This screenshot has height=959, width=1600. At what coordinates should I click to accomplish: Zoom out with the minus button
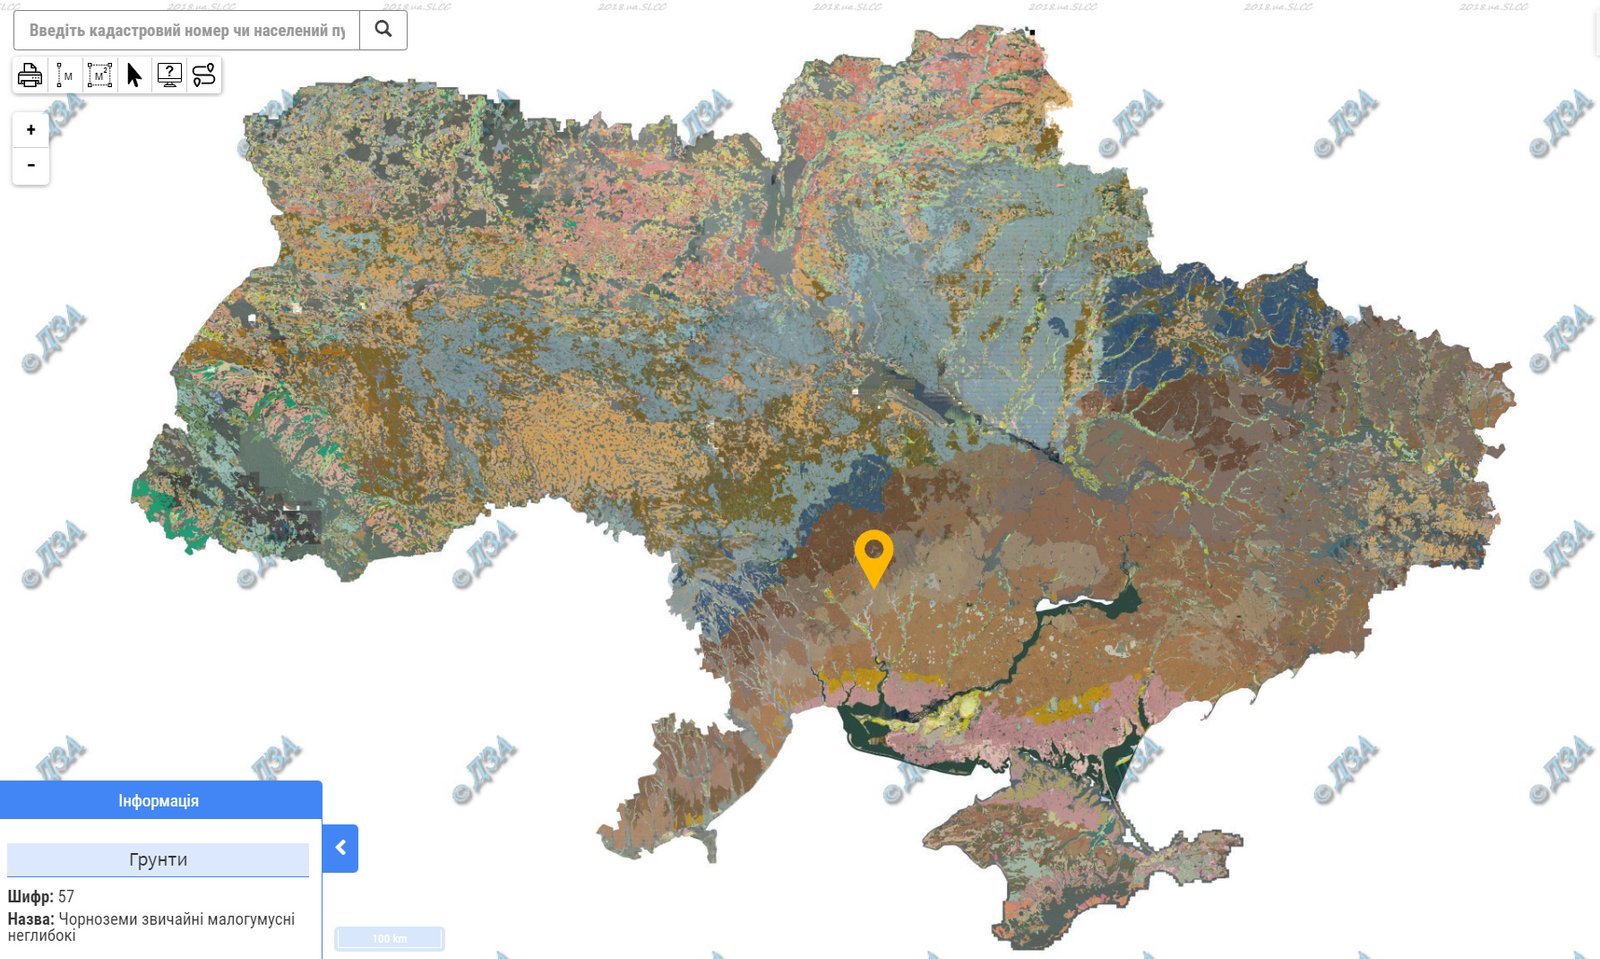(x=31, y=165)
